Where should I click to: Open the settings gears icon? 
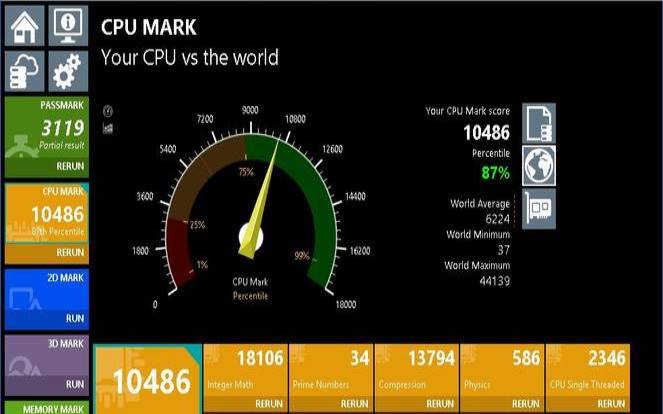[68, 71]
